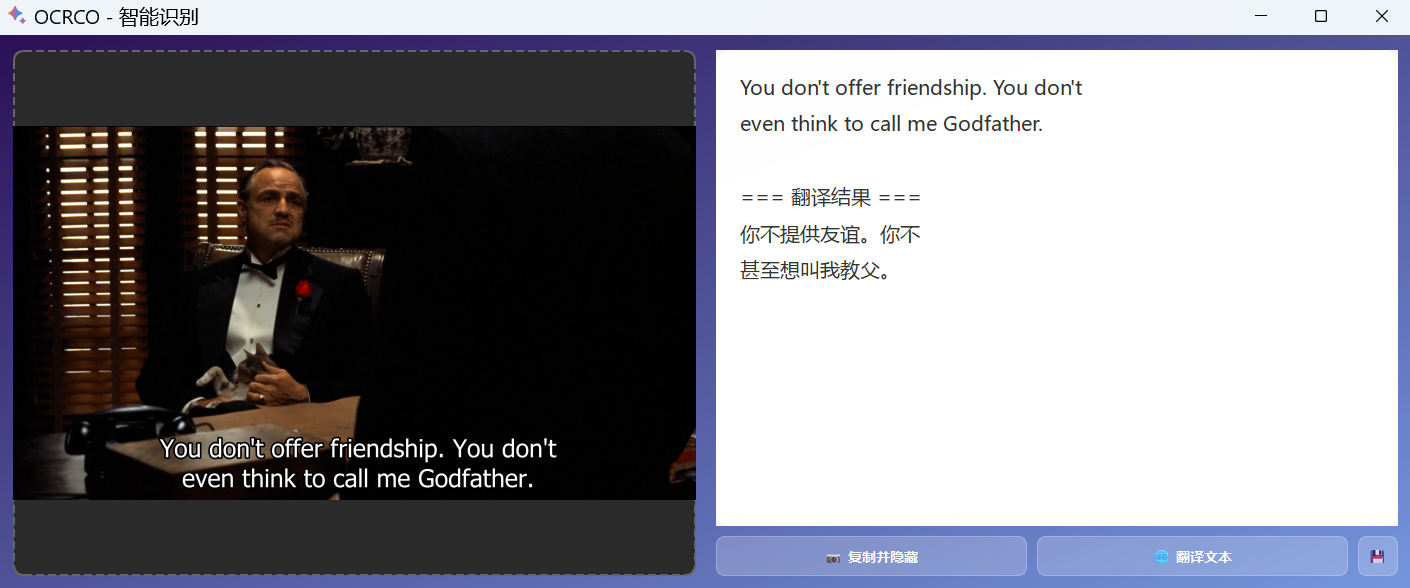Image resolution: width=1410 pixels, height=588 pixels.
Task: Click first result line 'You don't offer friendship. You don't'
Action: pyautogui.click(x=911, y=88)
